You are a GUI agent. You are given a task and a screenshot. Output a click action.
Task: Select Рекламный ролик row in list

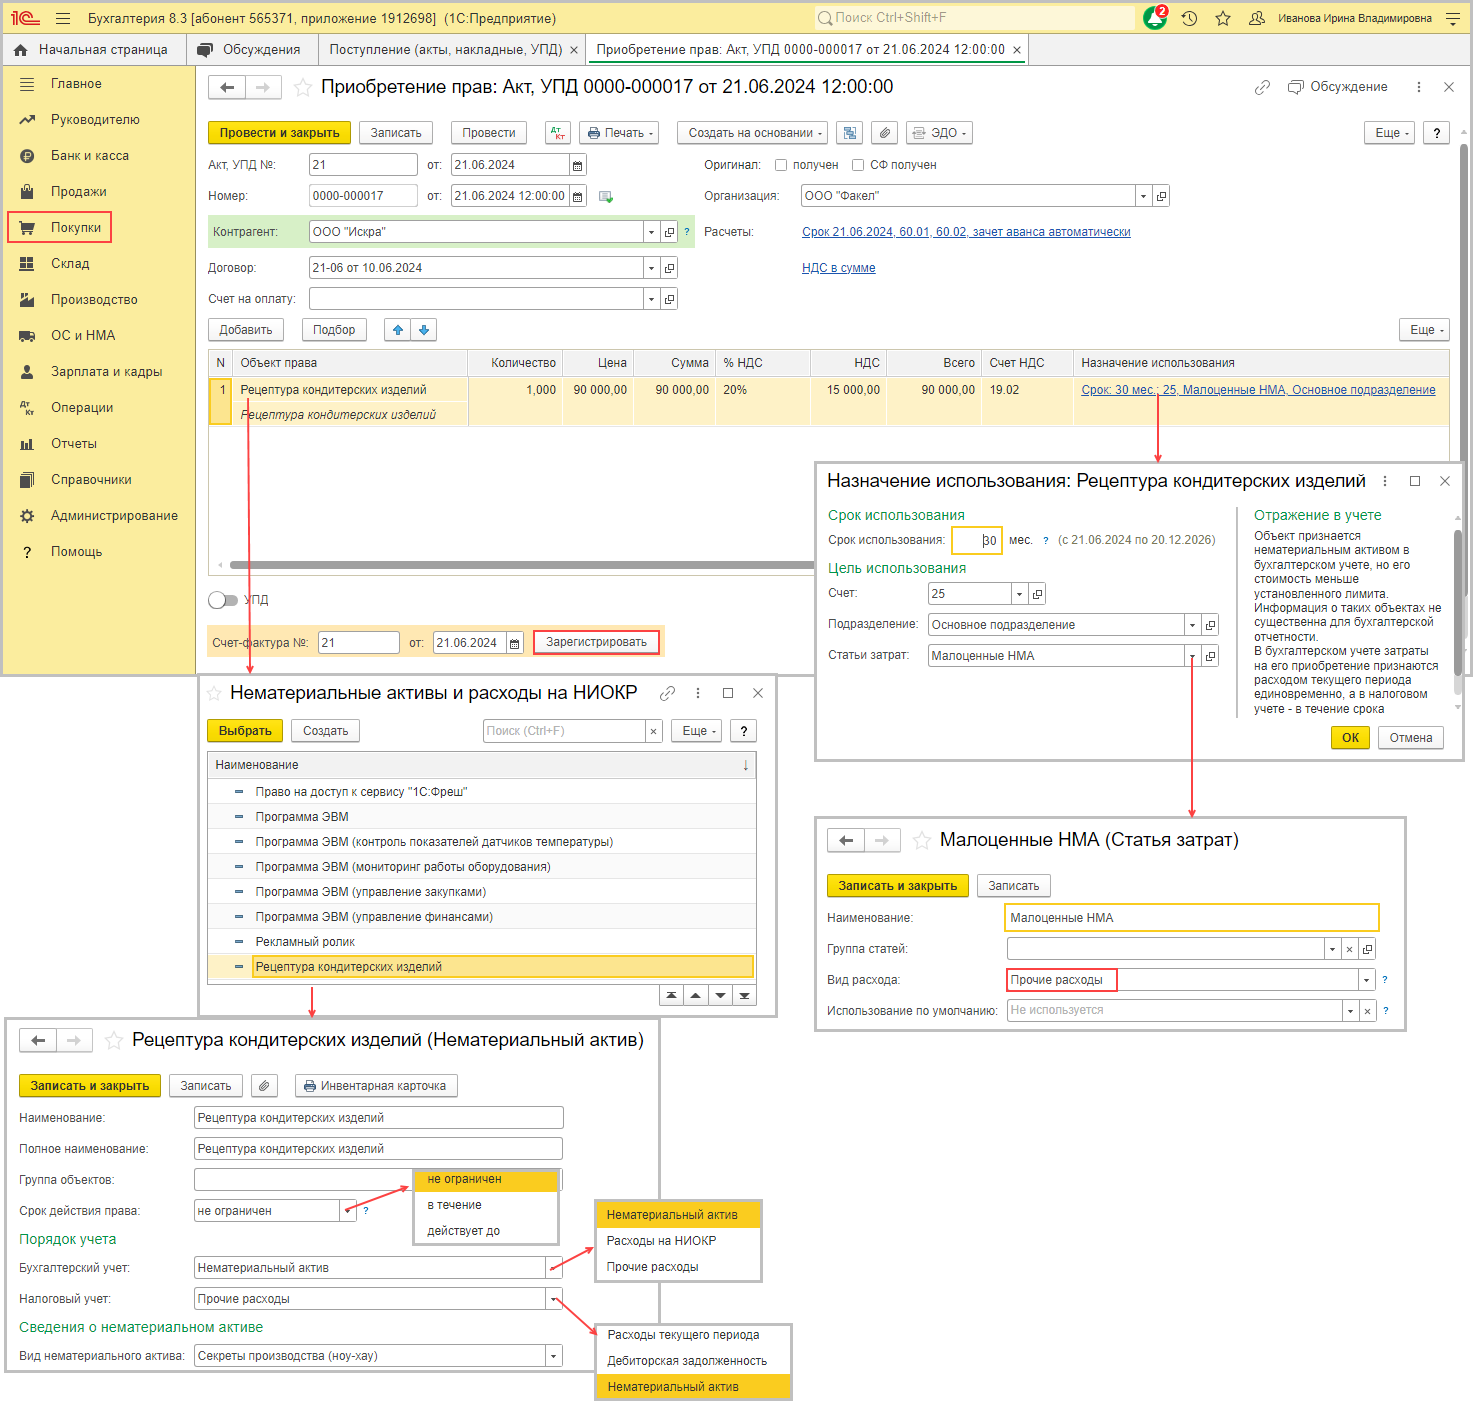(481, 942)
